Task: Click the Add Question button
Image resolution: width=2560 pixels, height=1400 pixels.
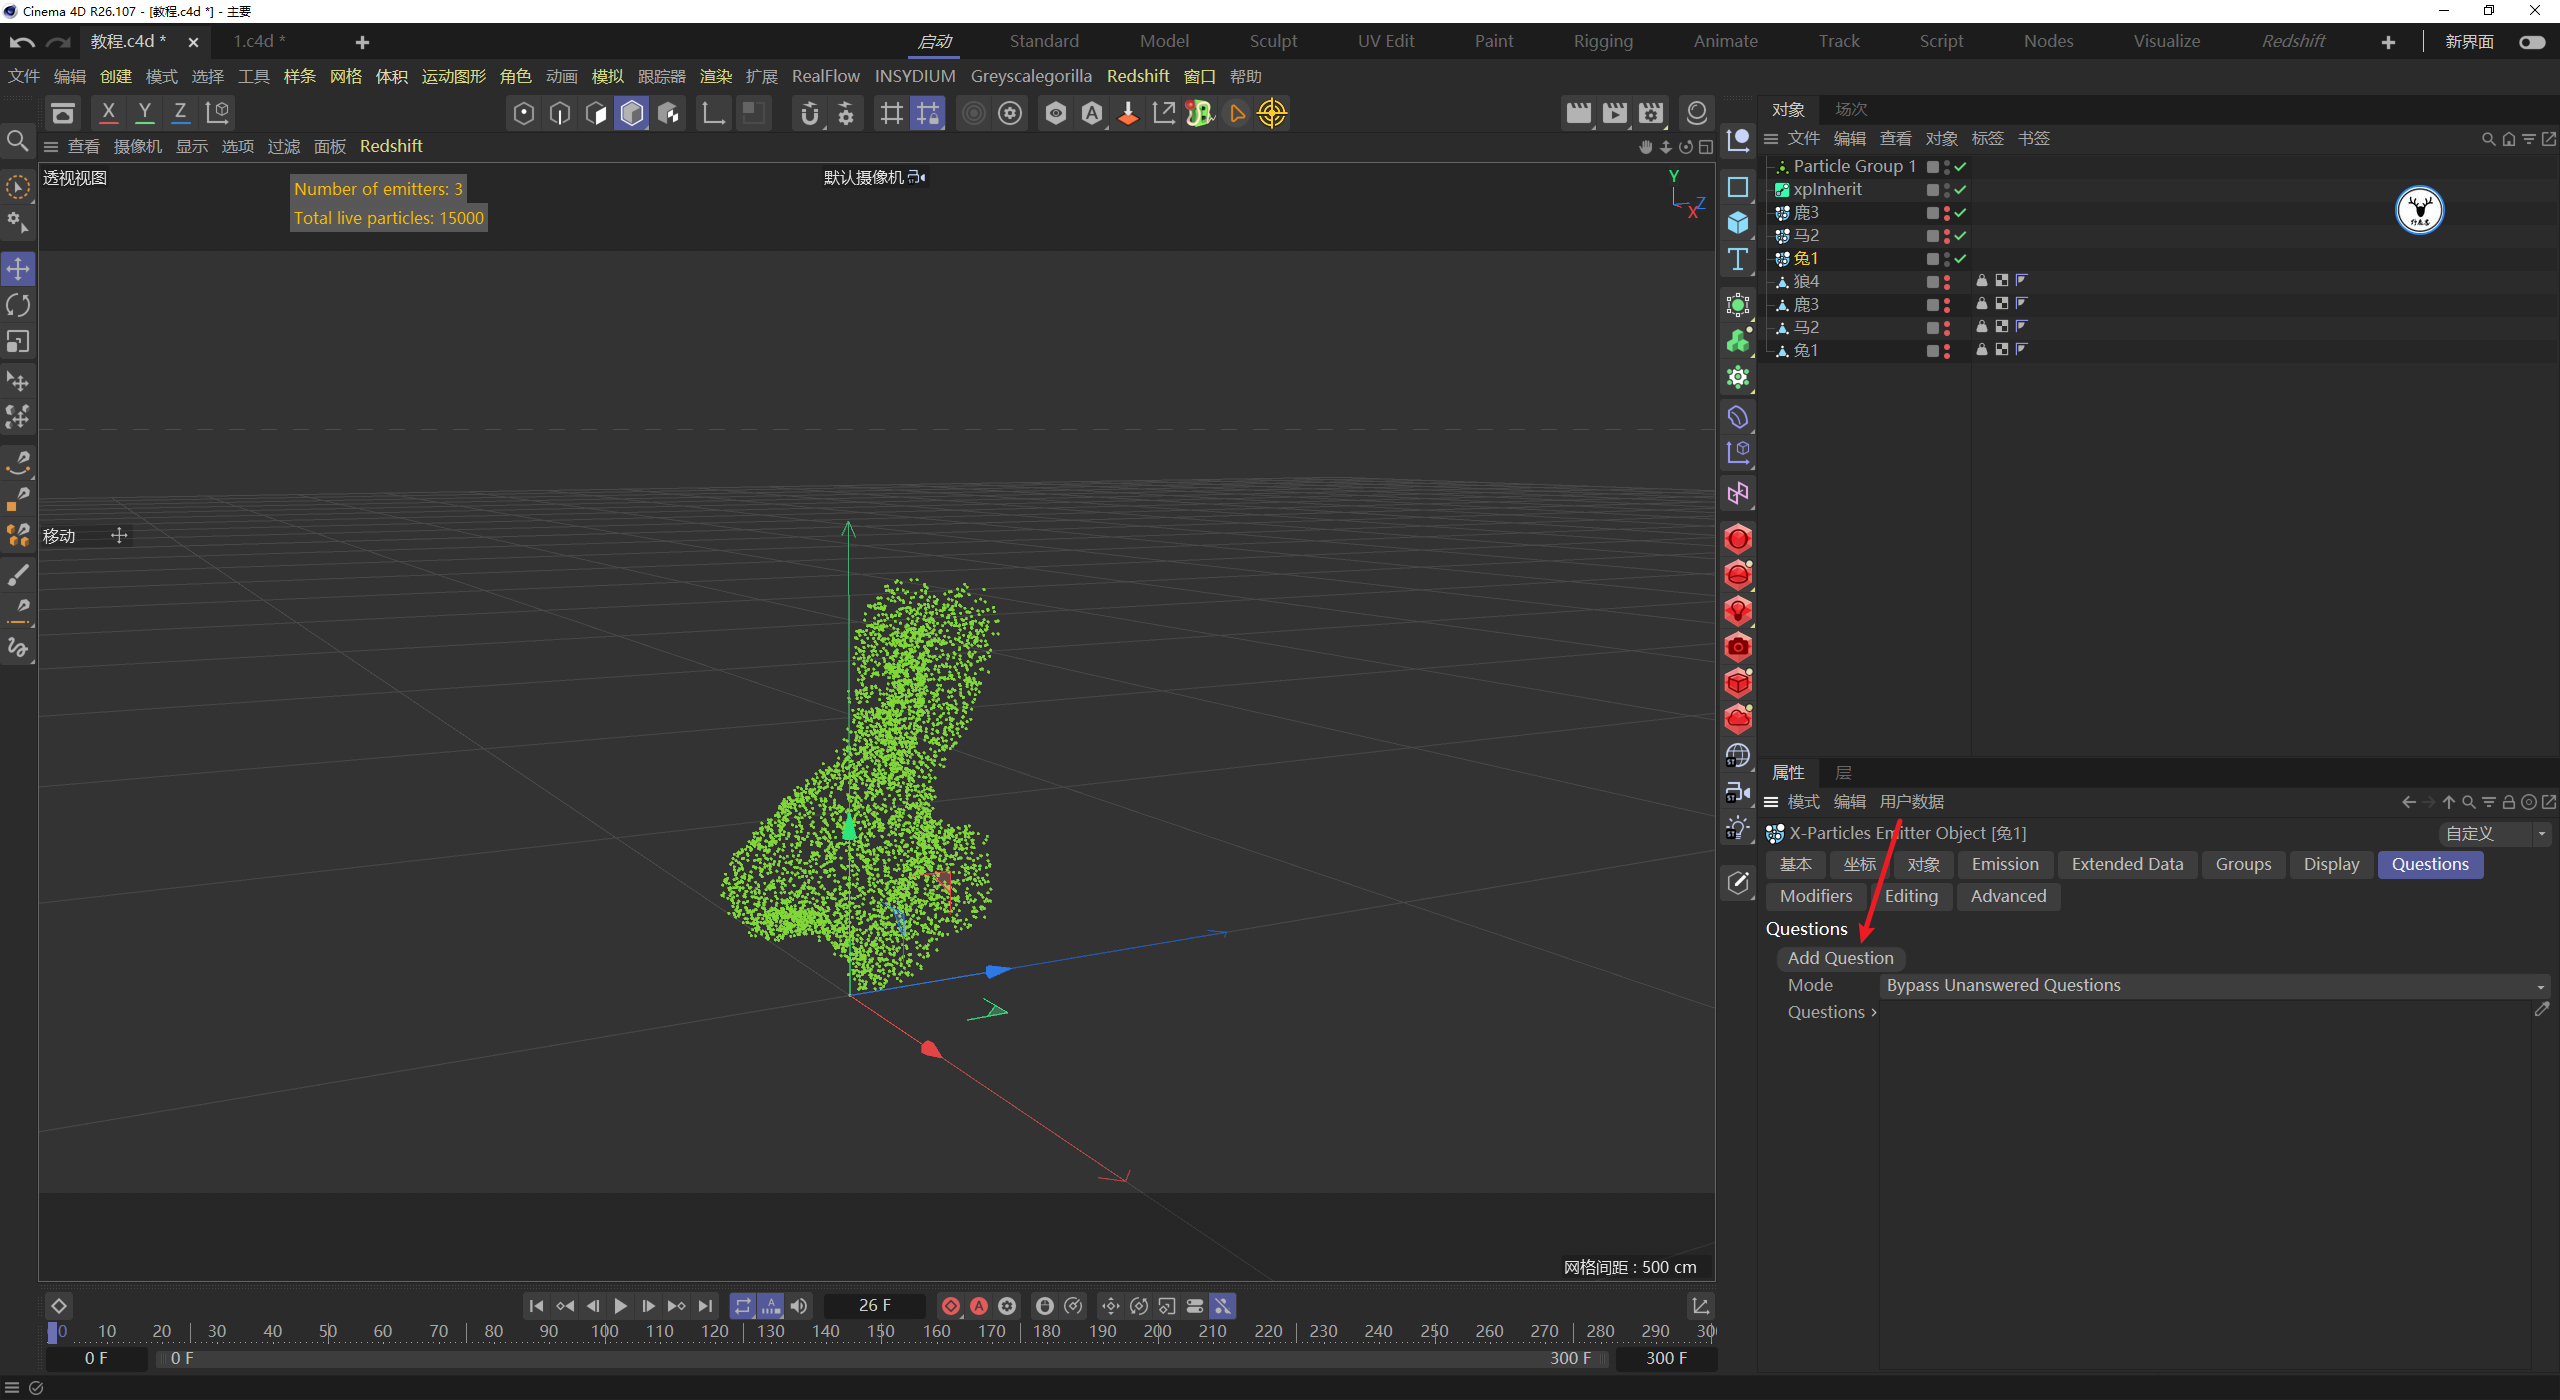Action: point(1840,958)
